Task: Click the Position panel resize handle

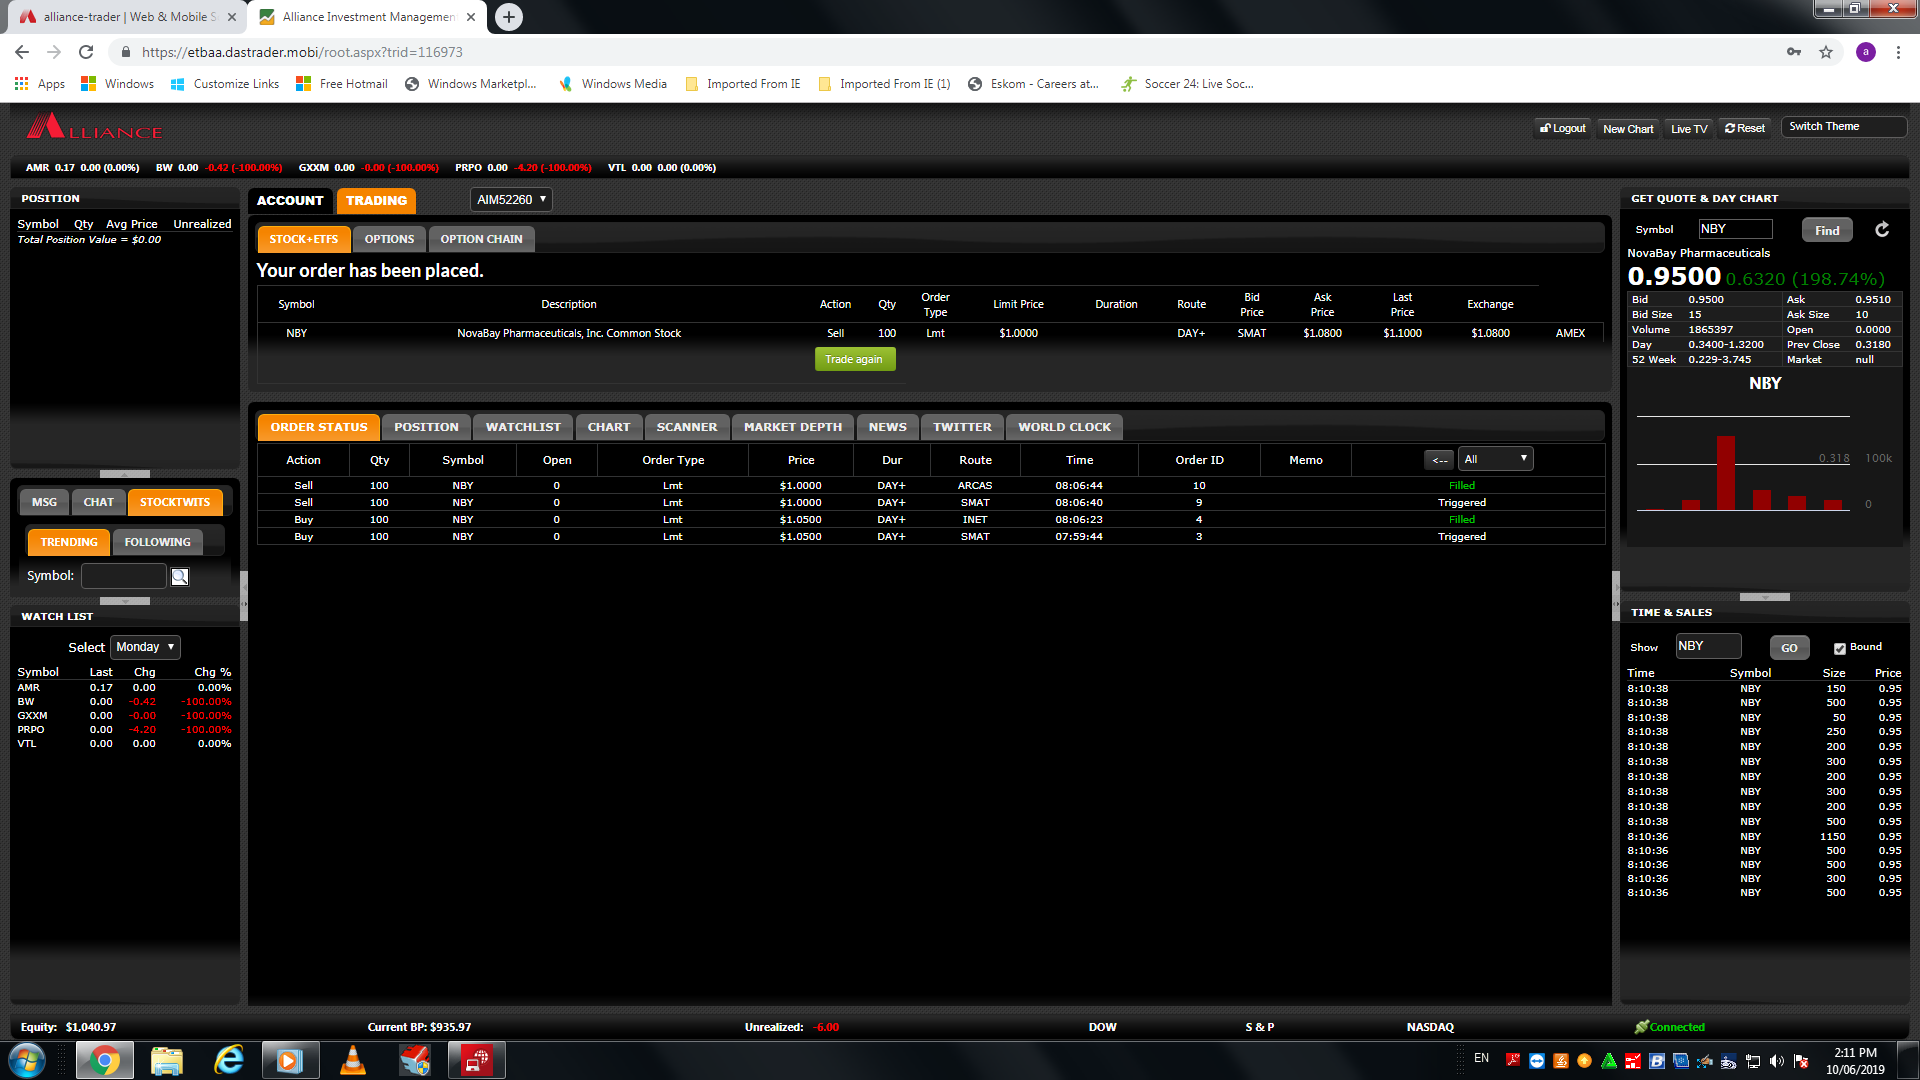Action: point(125,473)
